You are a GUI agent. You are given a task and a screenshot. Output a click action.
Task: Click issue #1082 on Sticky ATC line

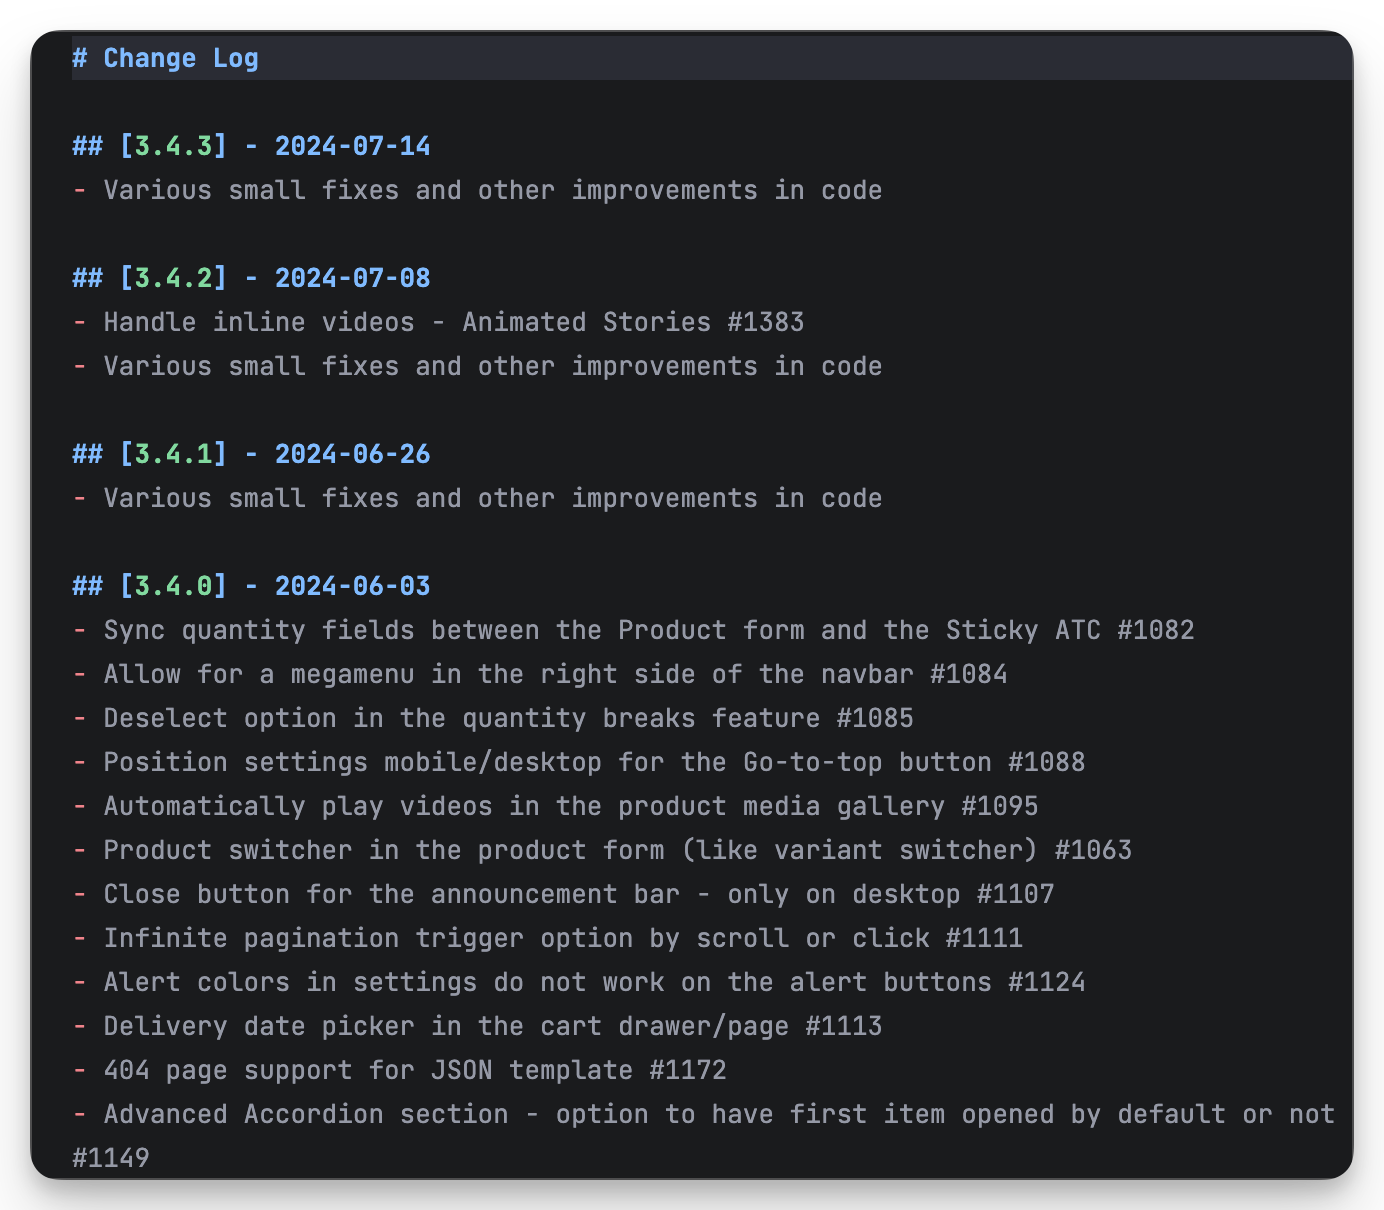pos(1155,630)
